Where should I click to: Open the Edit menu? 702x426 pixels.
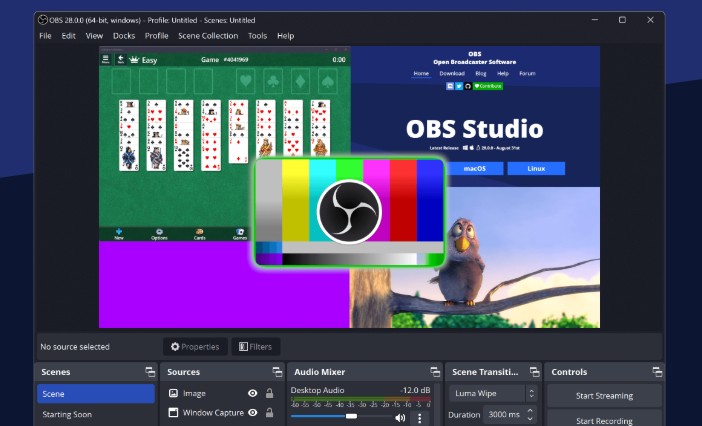[x=68, y=36]
